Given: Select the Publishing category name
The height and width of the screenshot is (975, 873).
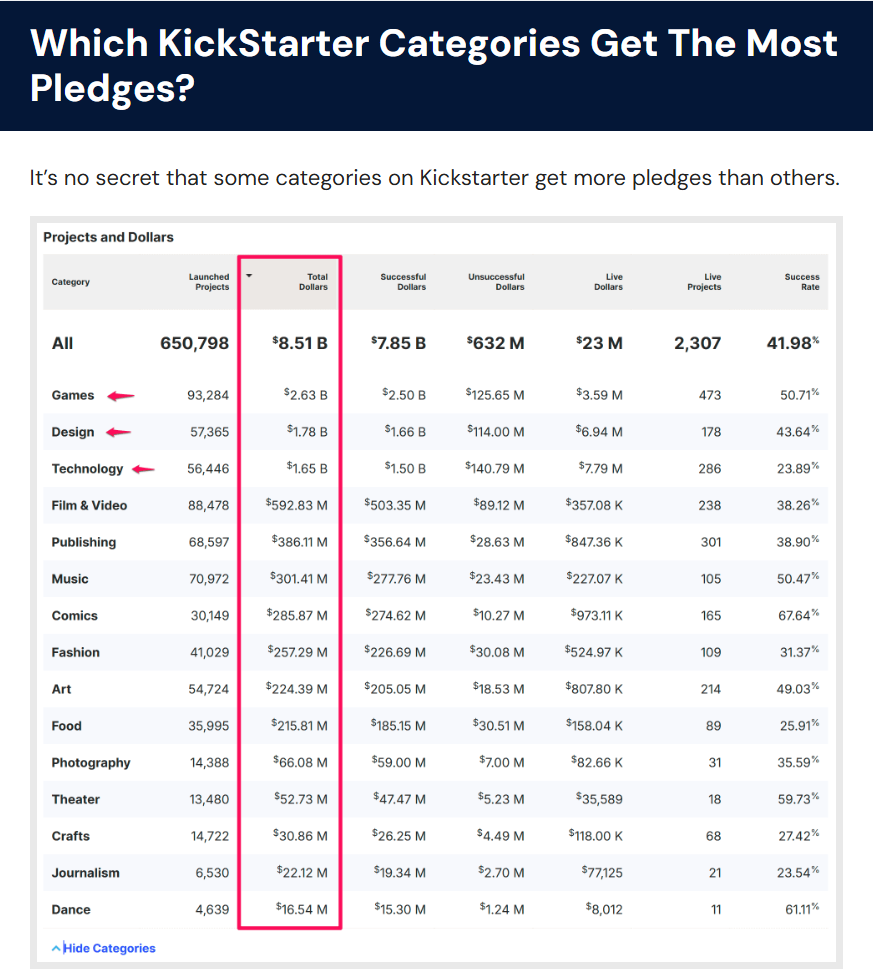Looking at the screenshot, I should tap(84, 542).
